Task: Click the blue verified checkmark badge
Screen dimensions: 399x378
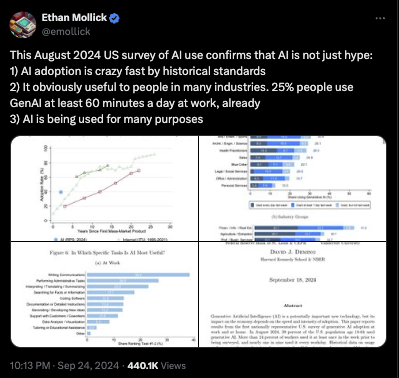Action: point(114,18)
